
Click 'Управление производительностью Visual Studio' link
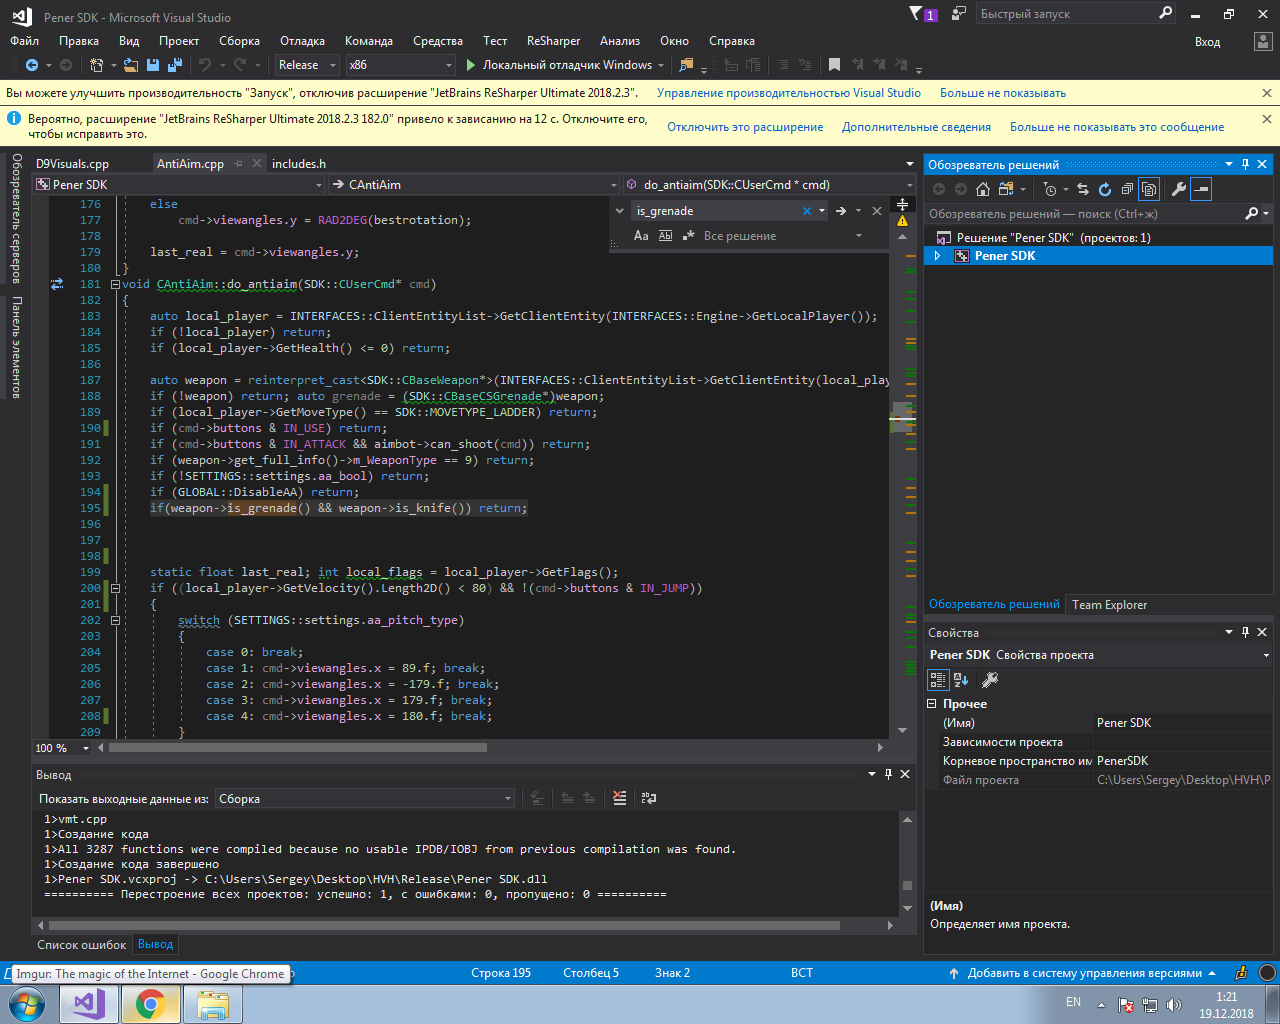[788, 93]
